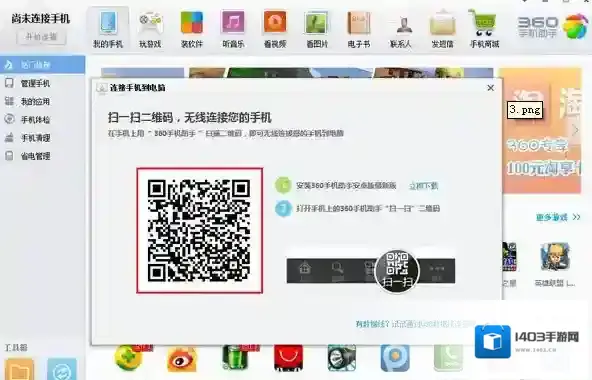Open the 玩游戏 gamepad icon
This screenshot has height=380, width=592.
tap(150, 23)
